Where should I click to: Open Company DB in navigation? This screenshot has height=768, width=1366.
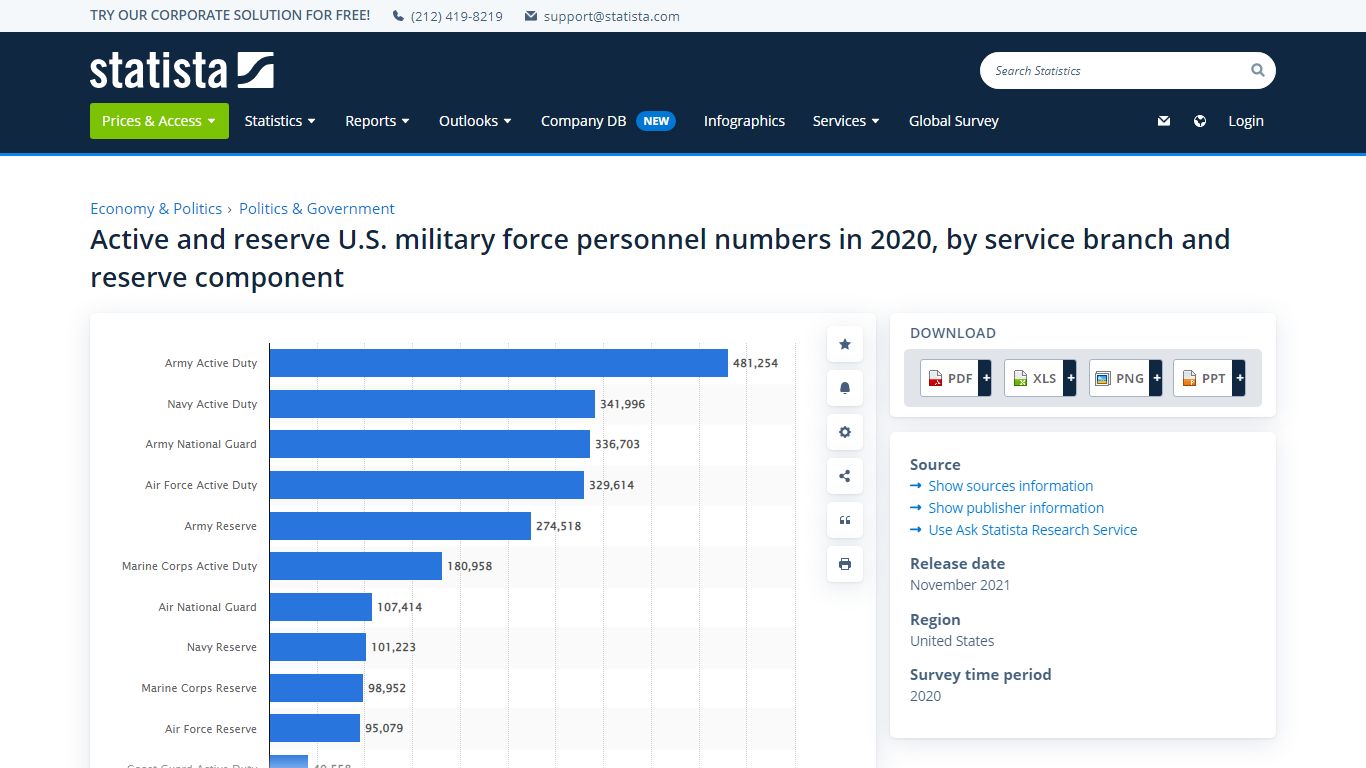pos(584,121)
